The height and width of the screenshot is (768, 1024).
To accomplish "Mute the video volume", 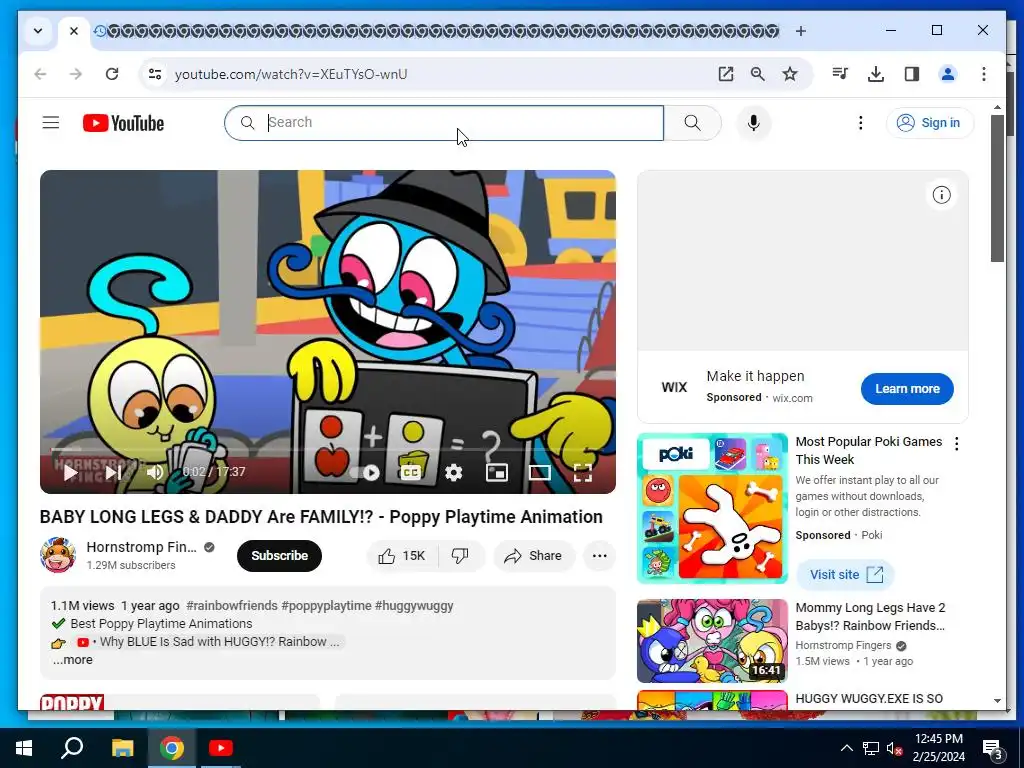I will pos(155,472).
